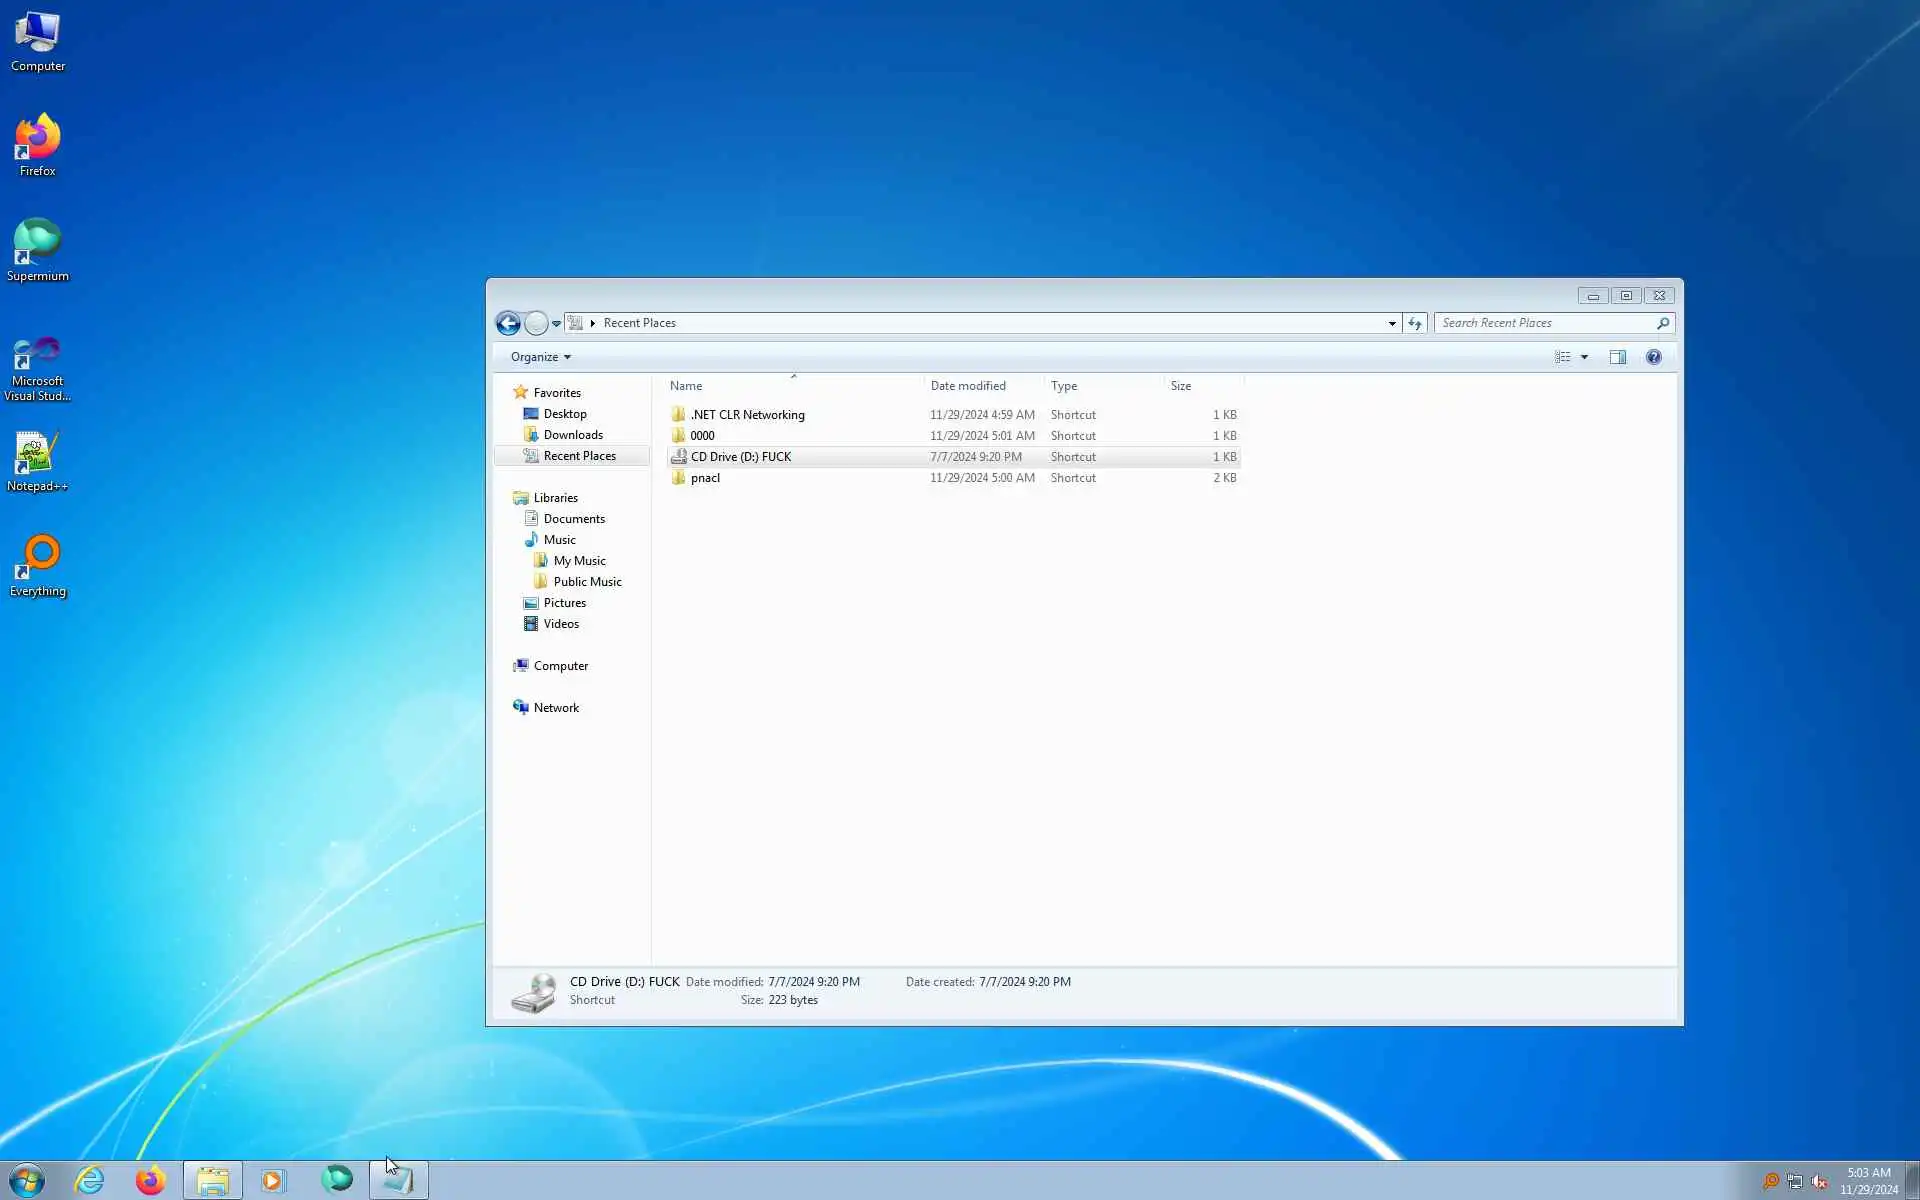This screenshot has height=1200, width=1920.
Task: Change your view icon button
Action: (1563, 357)
